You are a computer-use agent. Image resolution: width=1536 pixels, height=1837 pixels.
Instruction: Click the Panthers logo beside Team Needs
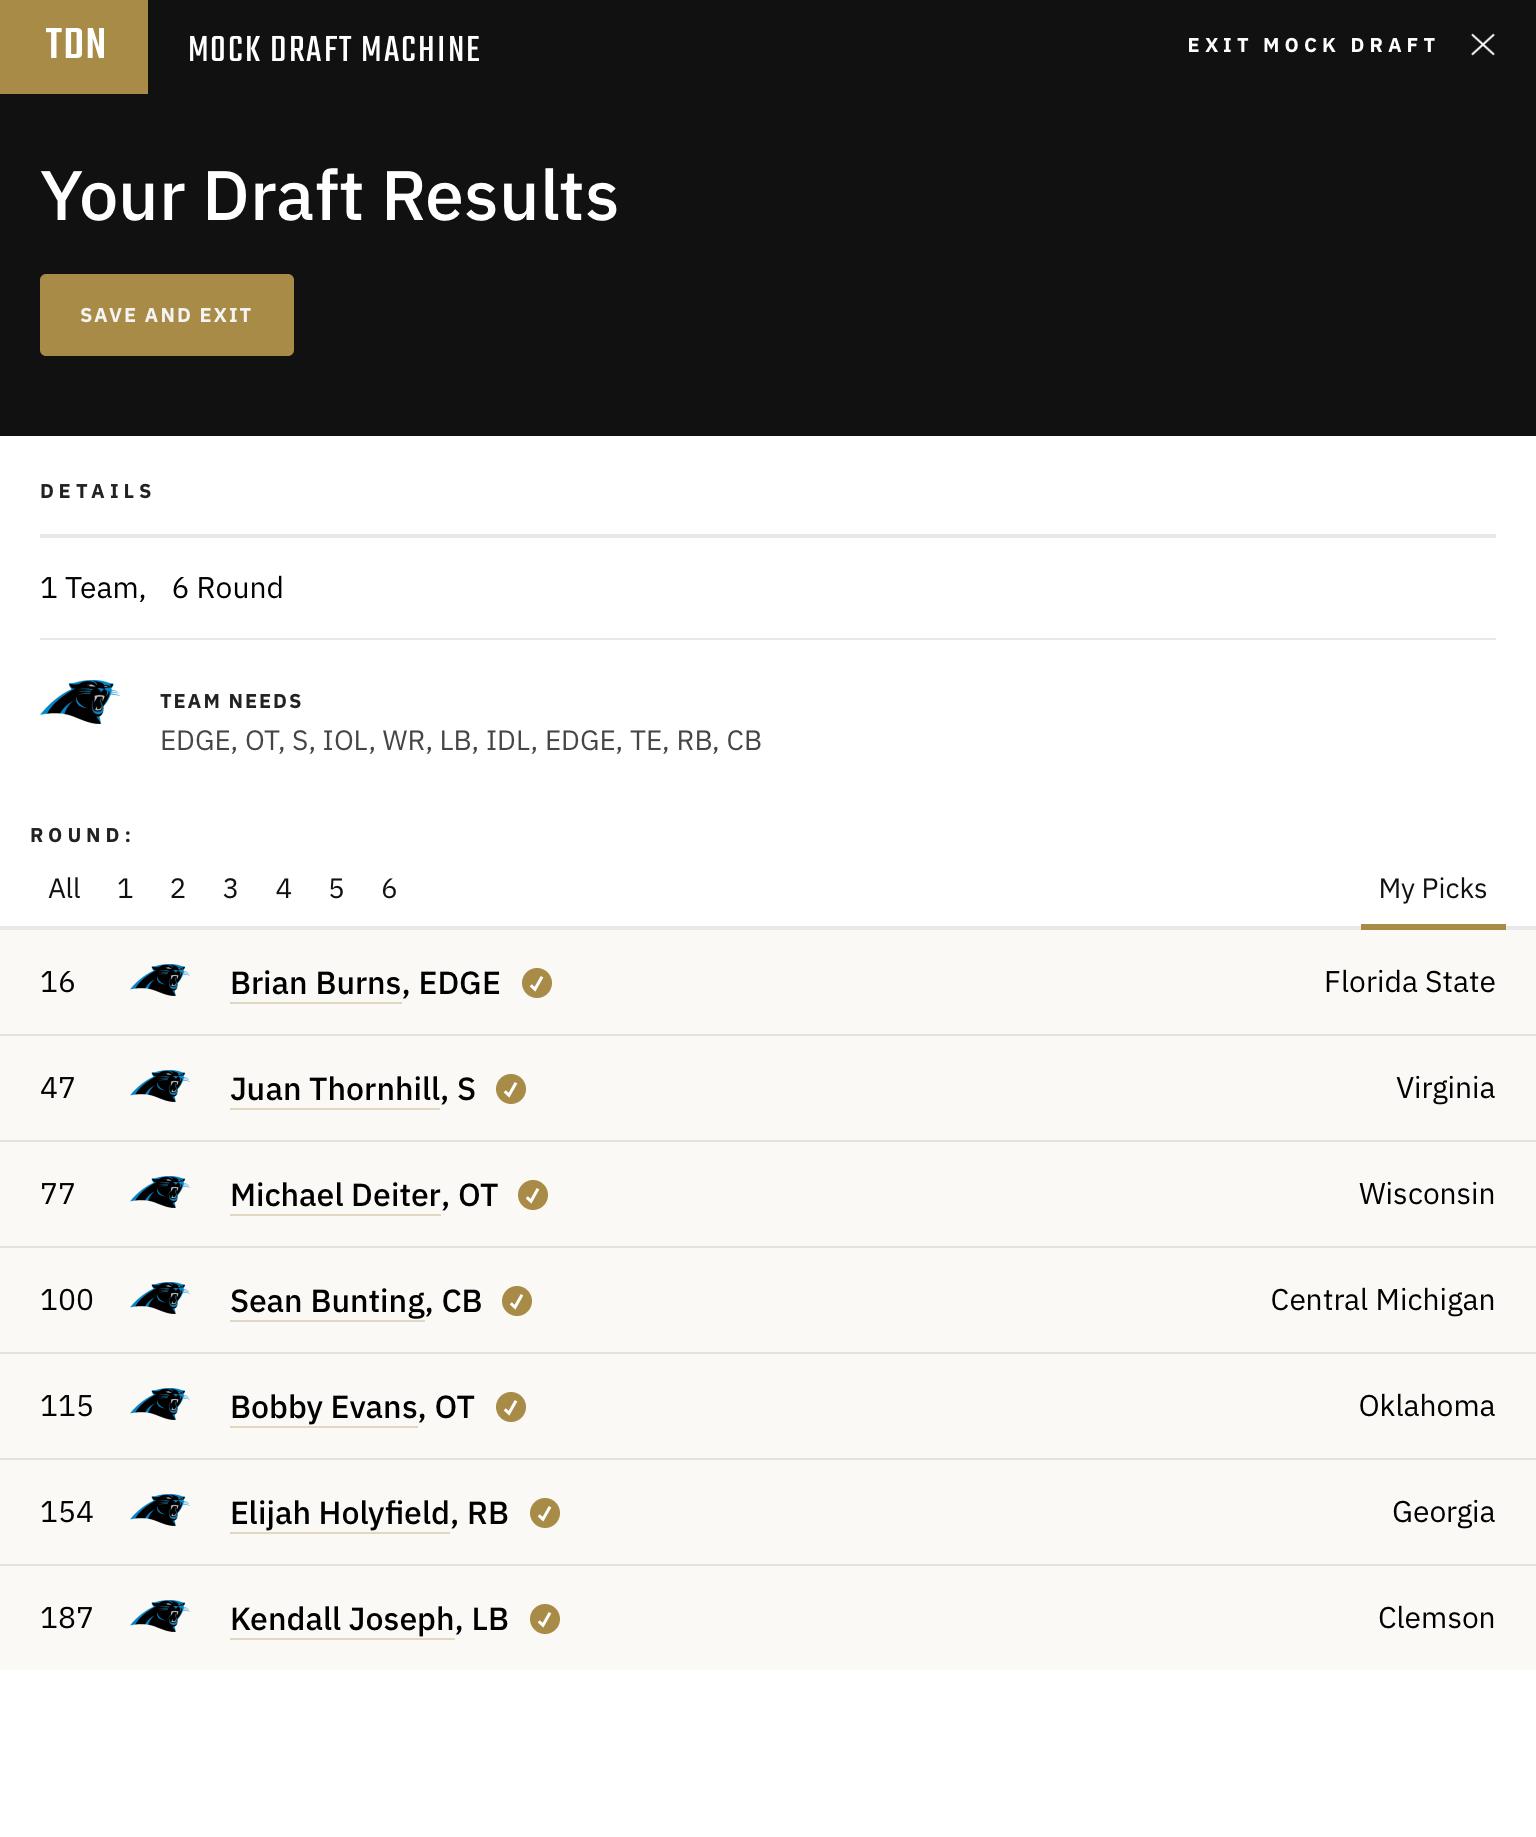[x=80, y=702]
